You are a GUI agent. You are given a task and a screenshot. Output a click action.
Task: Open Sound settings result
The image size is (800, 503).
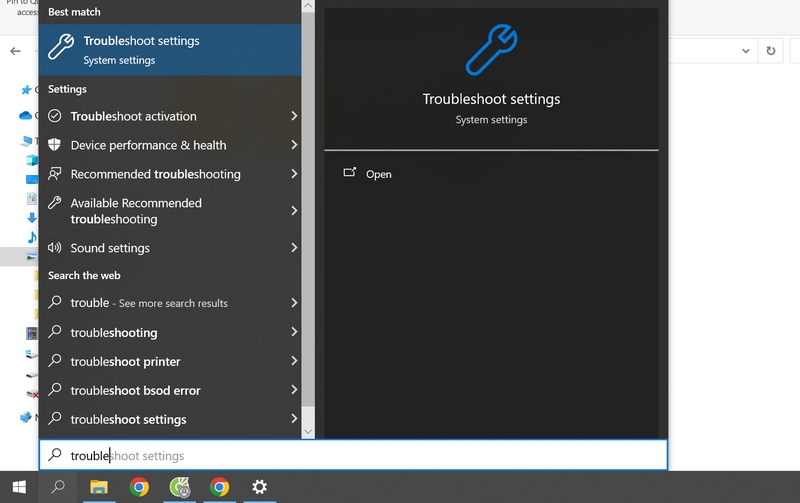170,248
